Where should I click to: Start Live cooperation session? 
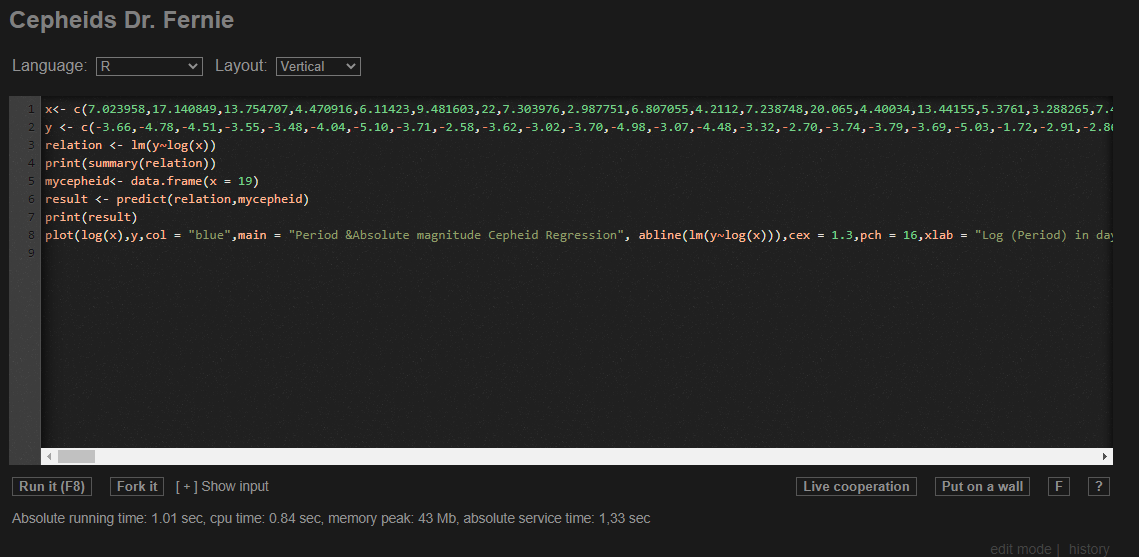[x=856, y=487]
